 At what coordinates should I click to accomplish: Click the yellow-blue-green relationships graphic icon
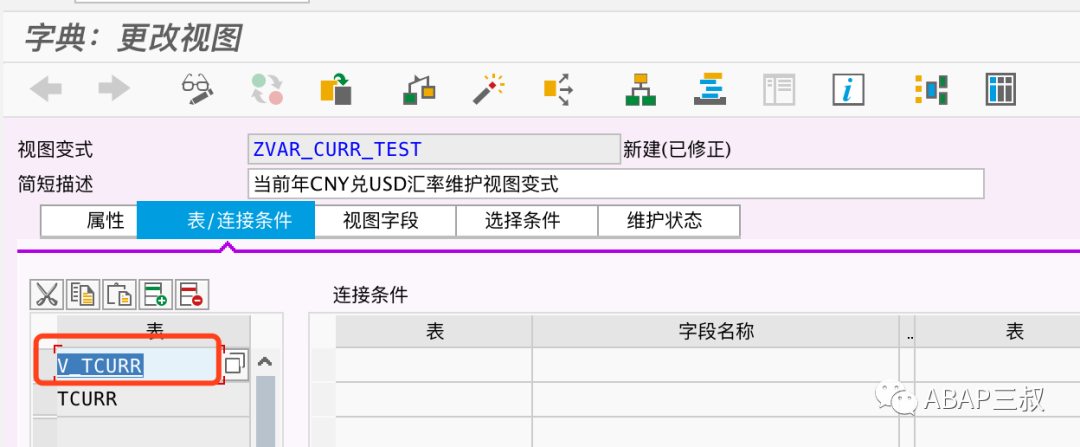pos(931,89)
